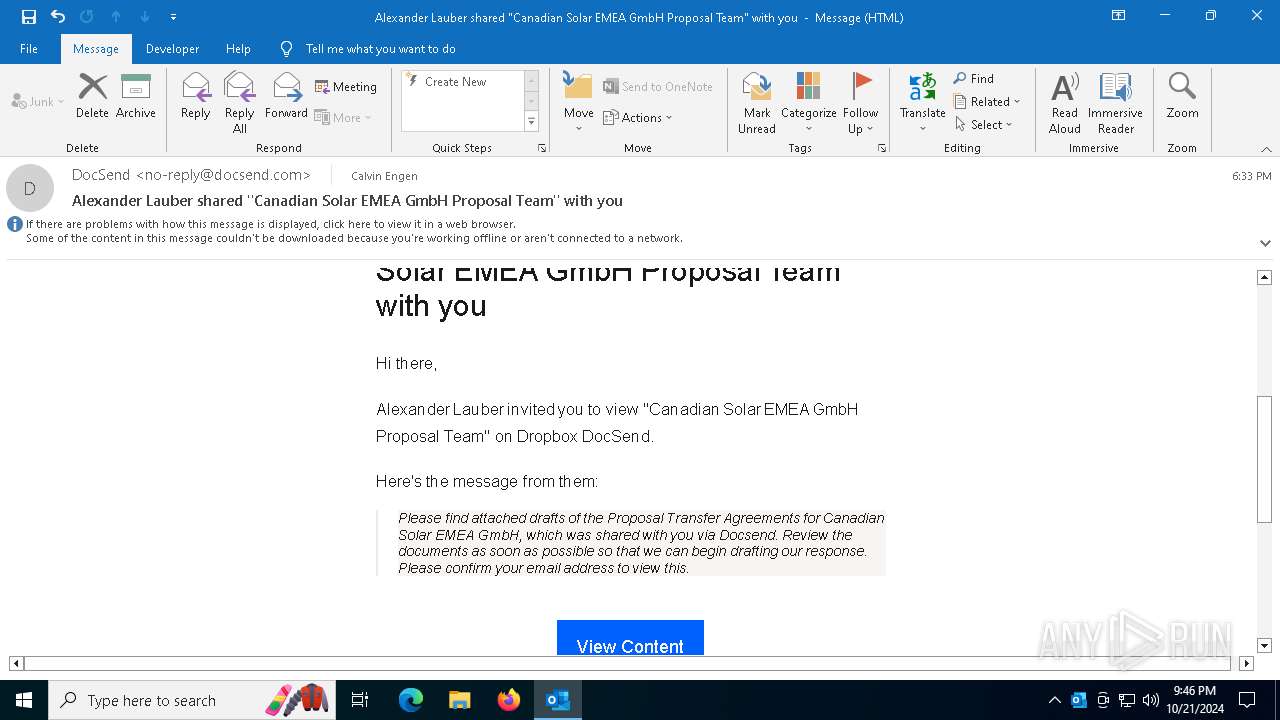Open the Related dropdown
Image resolution: width=1280 pixels, height=720 pixels.
click(987, 101)
